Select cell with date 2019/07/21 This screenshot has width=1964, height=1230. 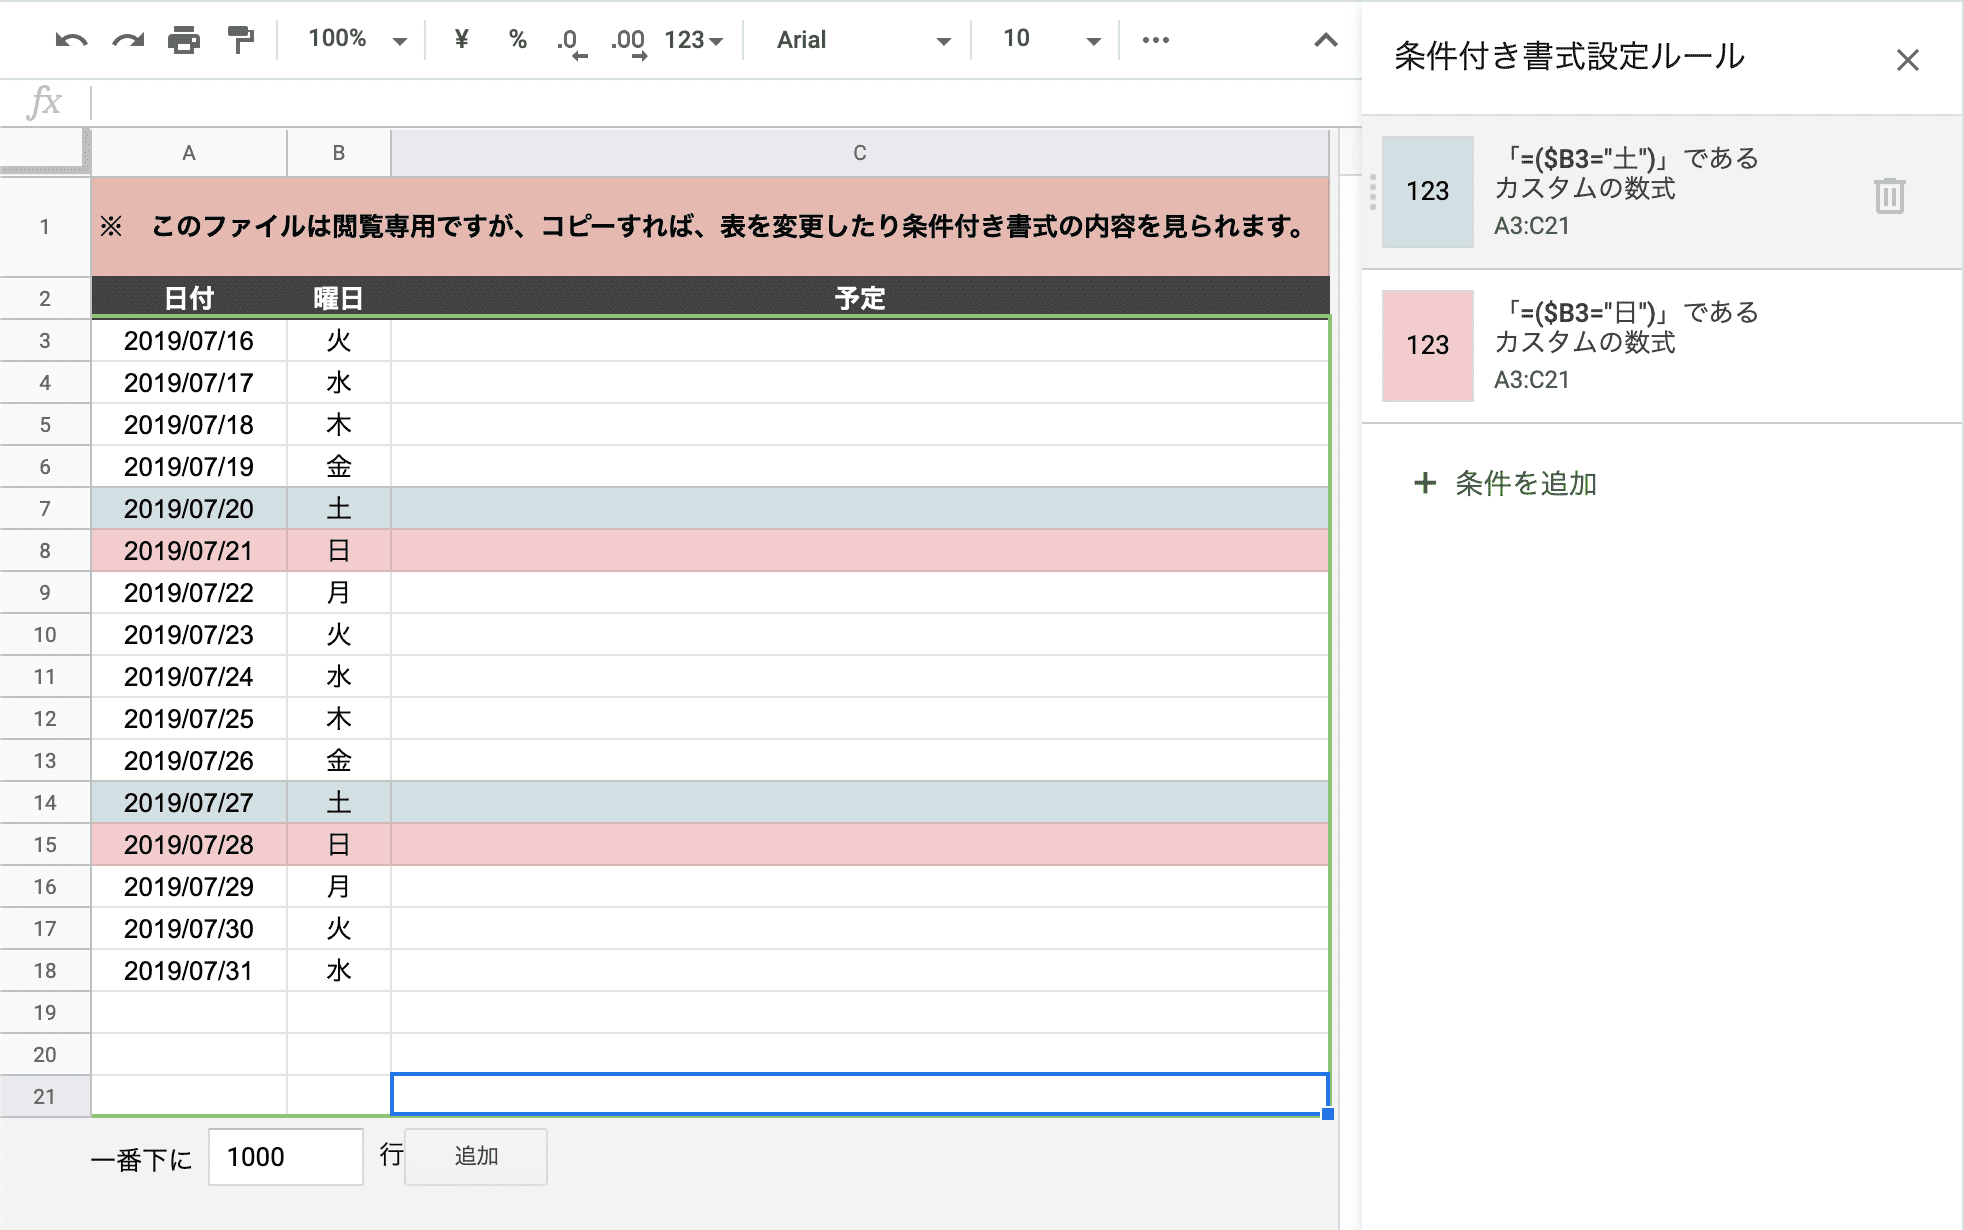click(189, 551)
